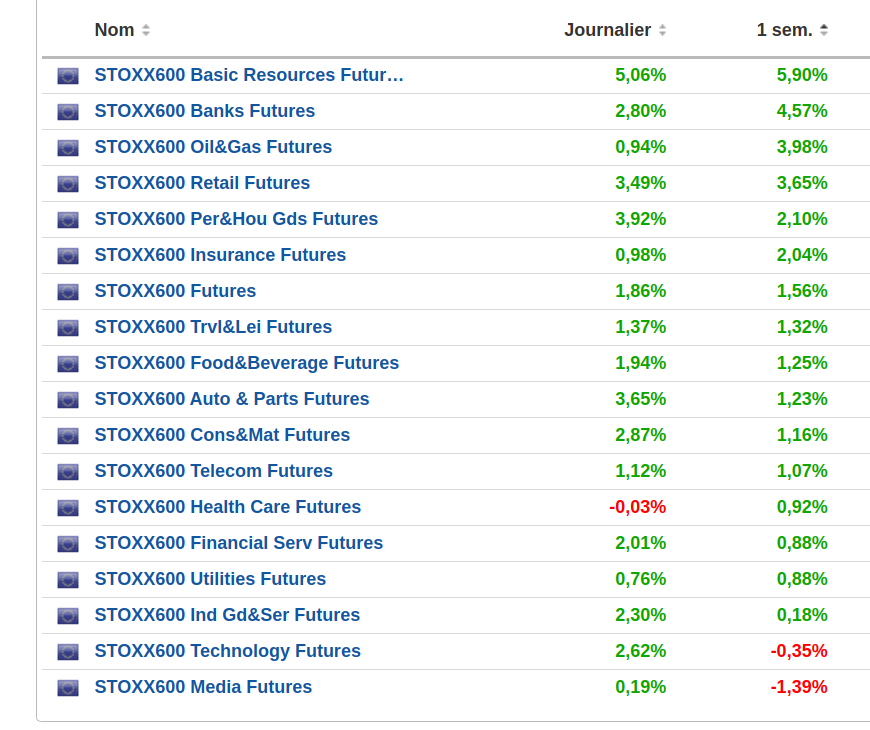Click the EU flag beside STOXX600 Insurance Futures

[68, 255]
